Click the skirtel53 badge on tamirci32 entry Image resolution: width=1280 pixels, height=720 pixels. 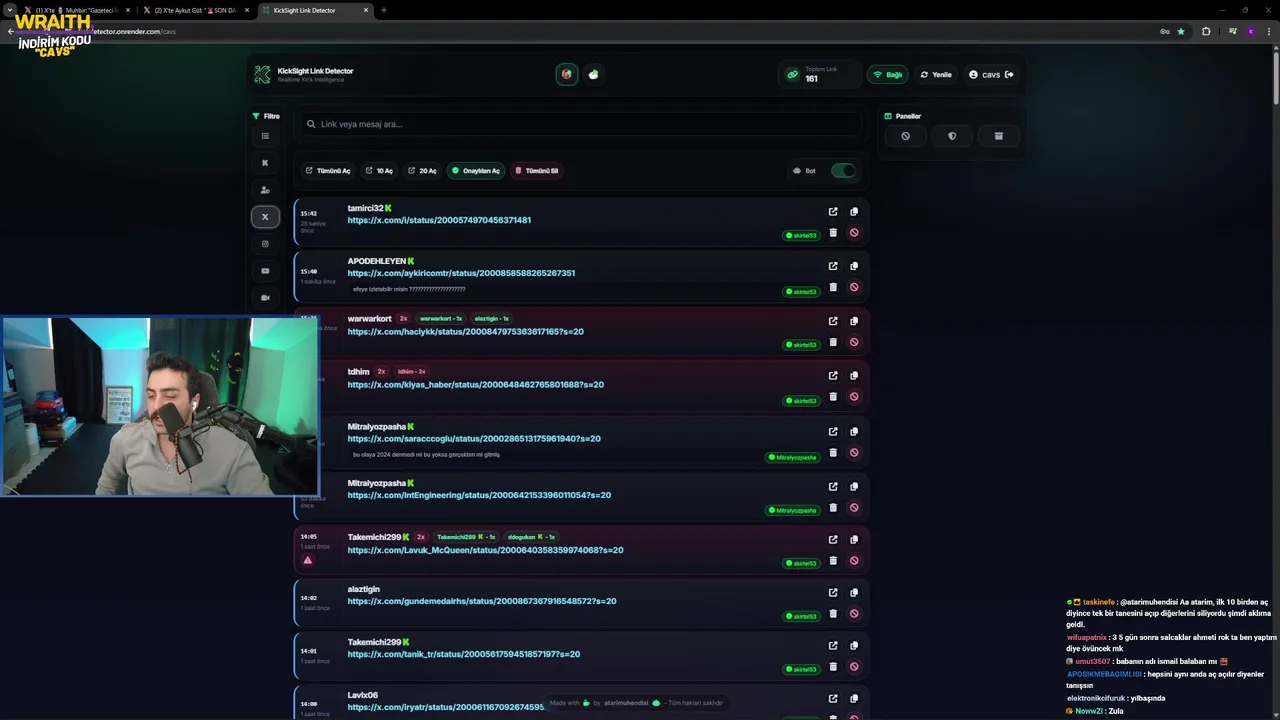pyautogui.click(x=801, y=236)
